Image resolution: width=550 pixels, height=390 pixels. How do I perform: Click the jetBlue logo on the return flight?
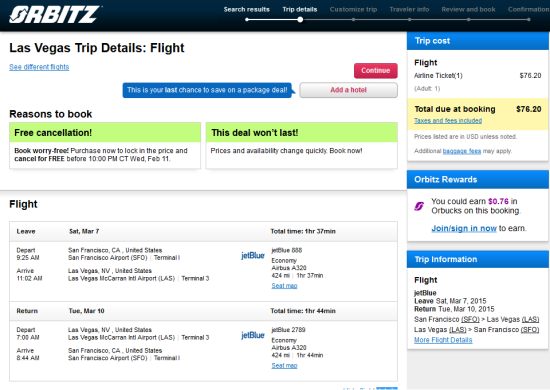253,335
